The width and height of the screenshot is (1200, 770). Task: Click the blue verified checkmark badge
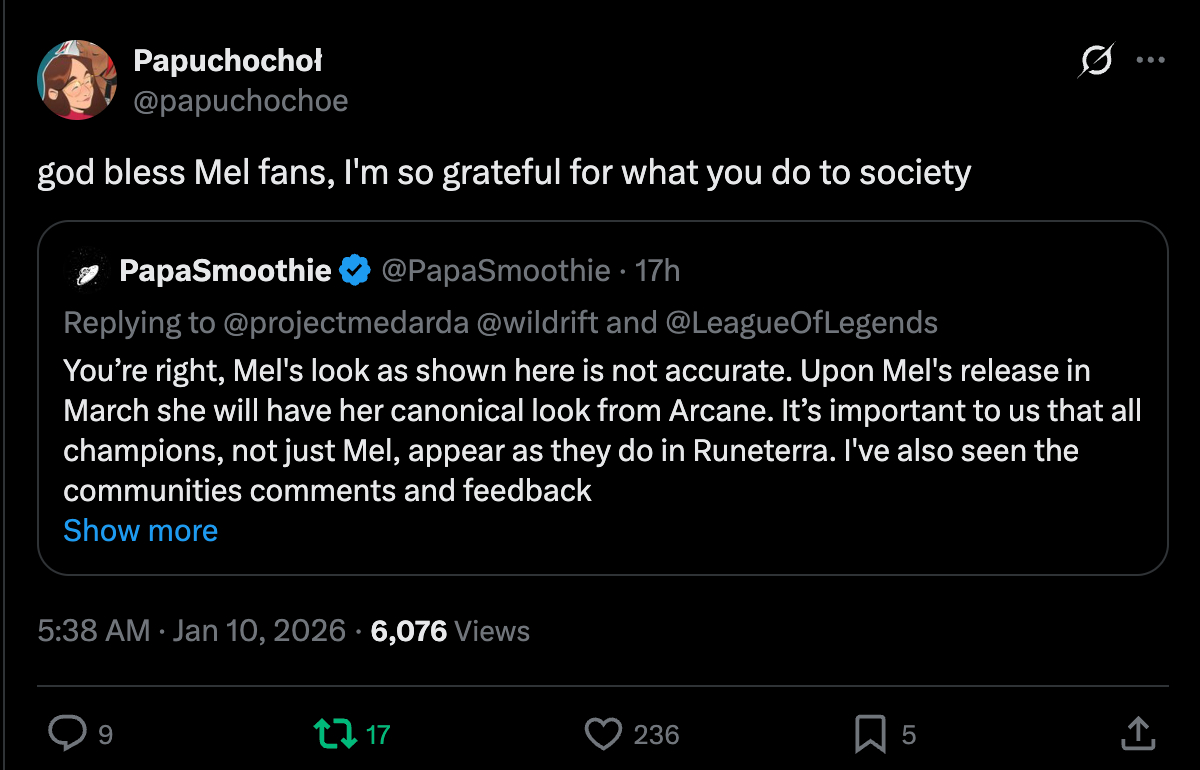354,270
